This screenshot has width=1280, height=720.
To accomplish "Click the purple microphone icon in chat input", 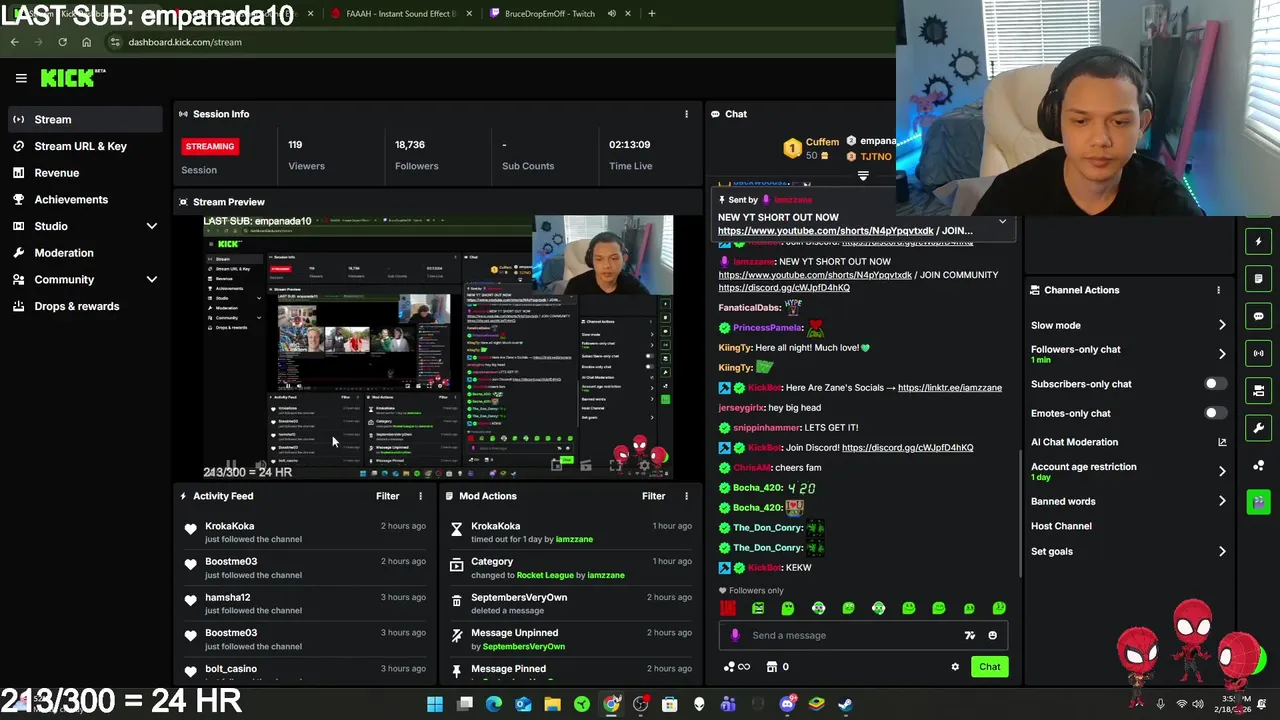I will click(735, 635).
